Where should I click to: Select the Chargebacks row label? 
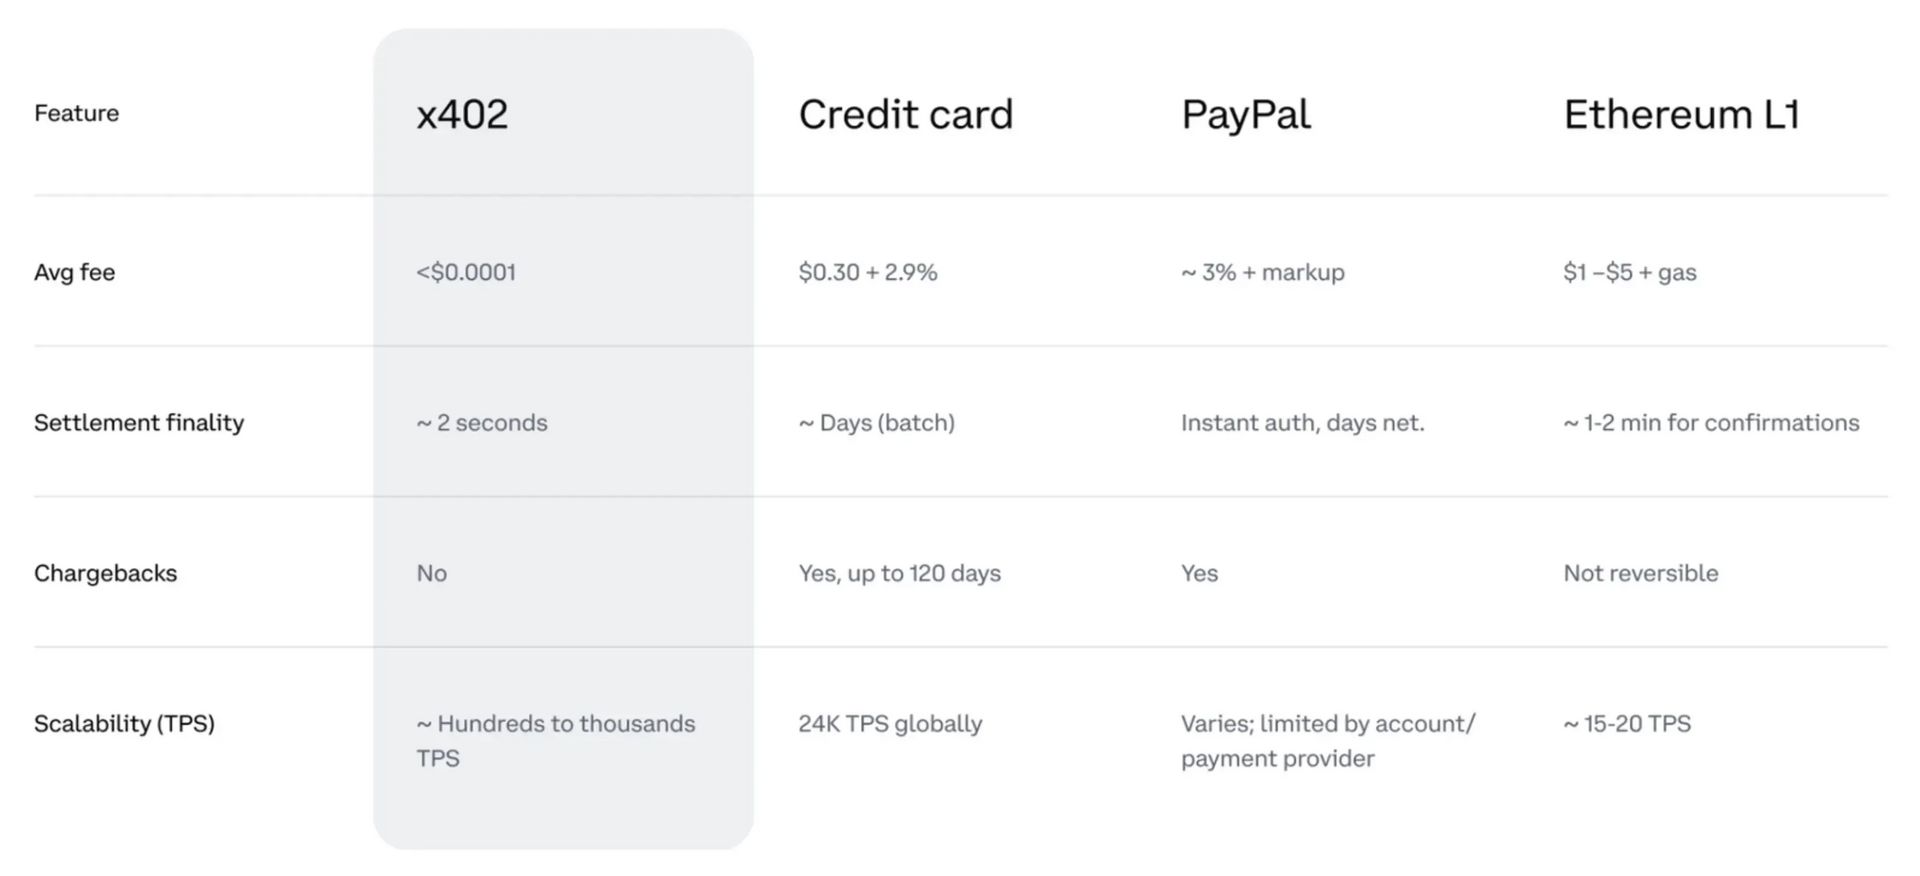[x=105, y=573]
